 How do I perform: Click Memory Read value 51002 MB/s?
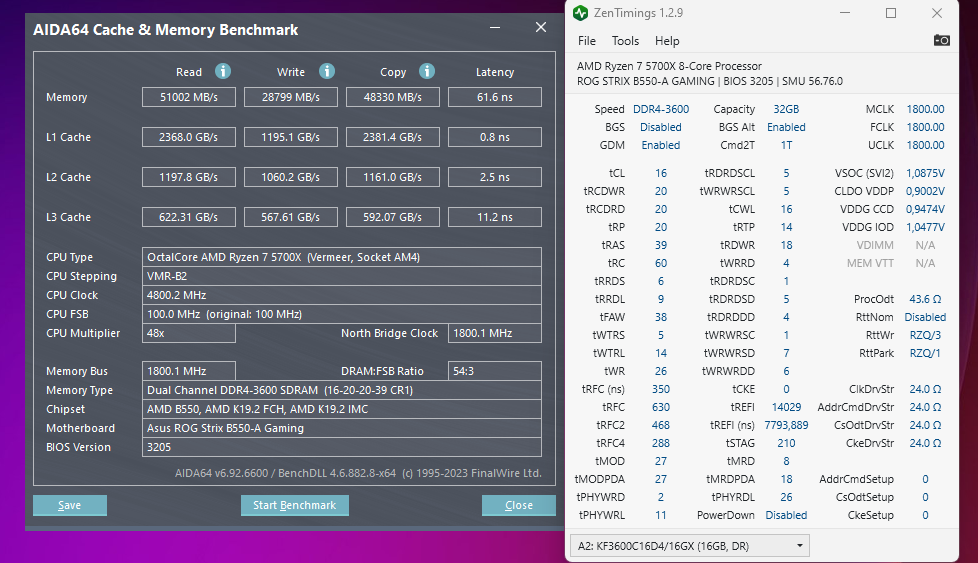[x=189, y=97]
